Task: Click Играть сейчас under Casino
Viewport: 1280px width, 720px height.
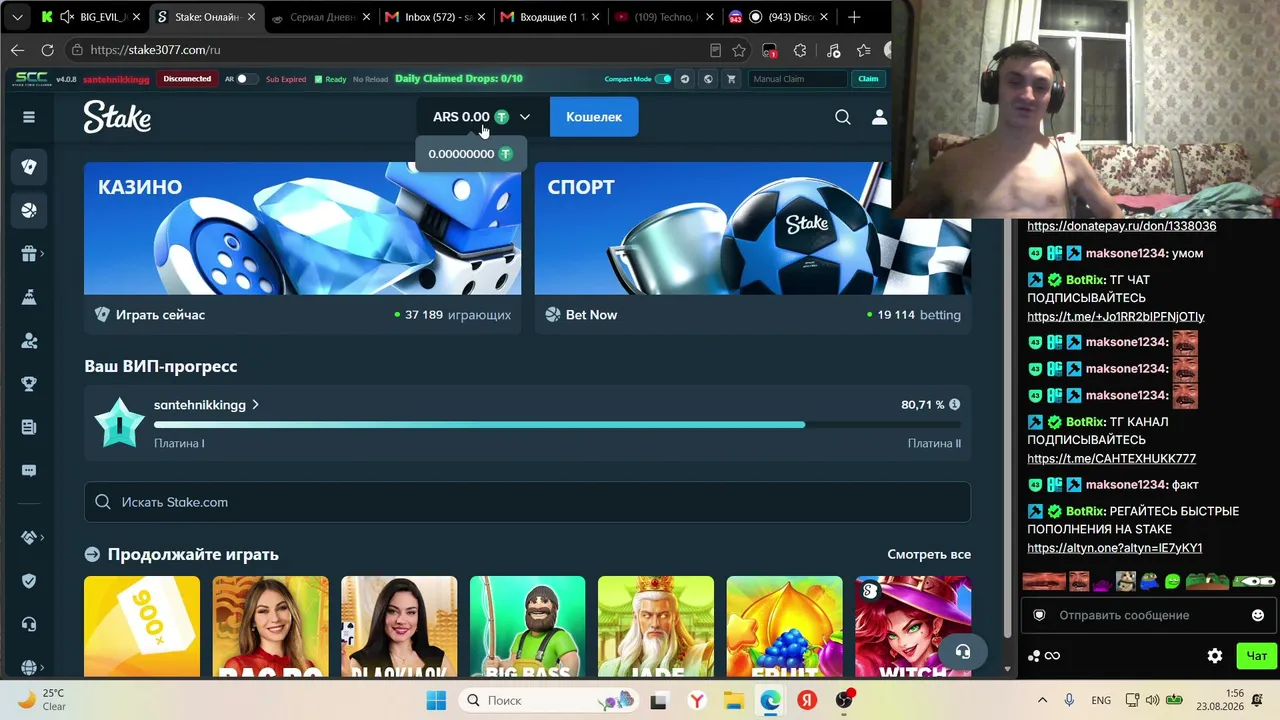Action: [x=160, y=315]
